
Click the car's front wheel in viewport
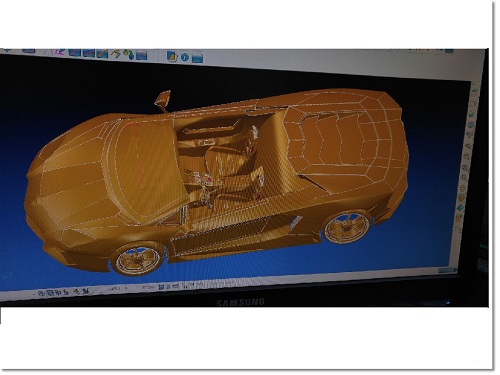click(137, 259)
